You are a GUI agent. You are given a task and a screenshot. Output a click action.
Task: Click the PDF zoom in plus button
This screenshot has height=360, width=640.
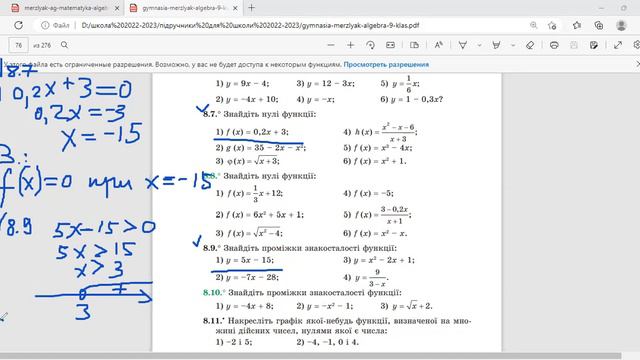pos(350,45)
